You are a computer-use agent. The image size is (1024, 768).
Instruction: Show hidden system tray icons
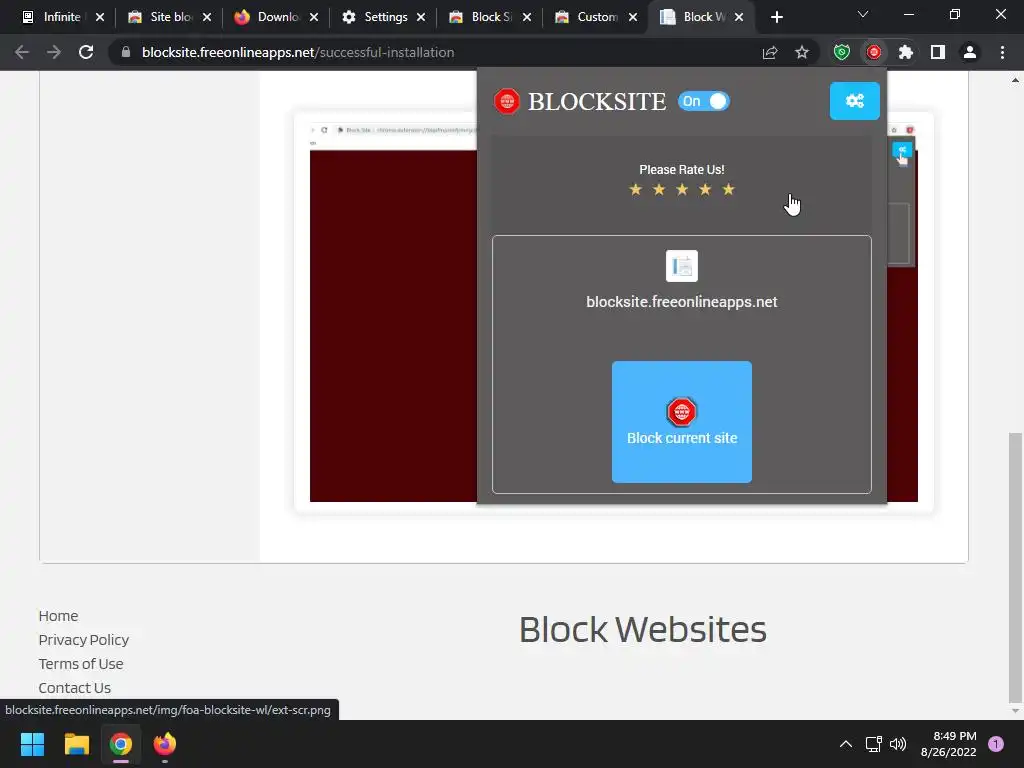846,744
